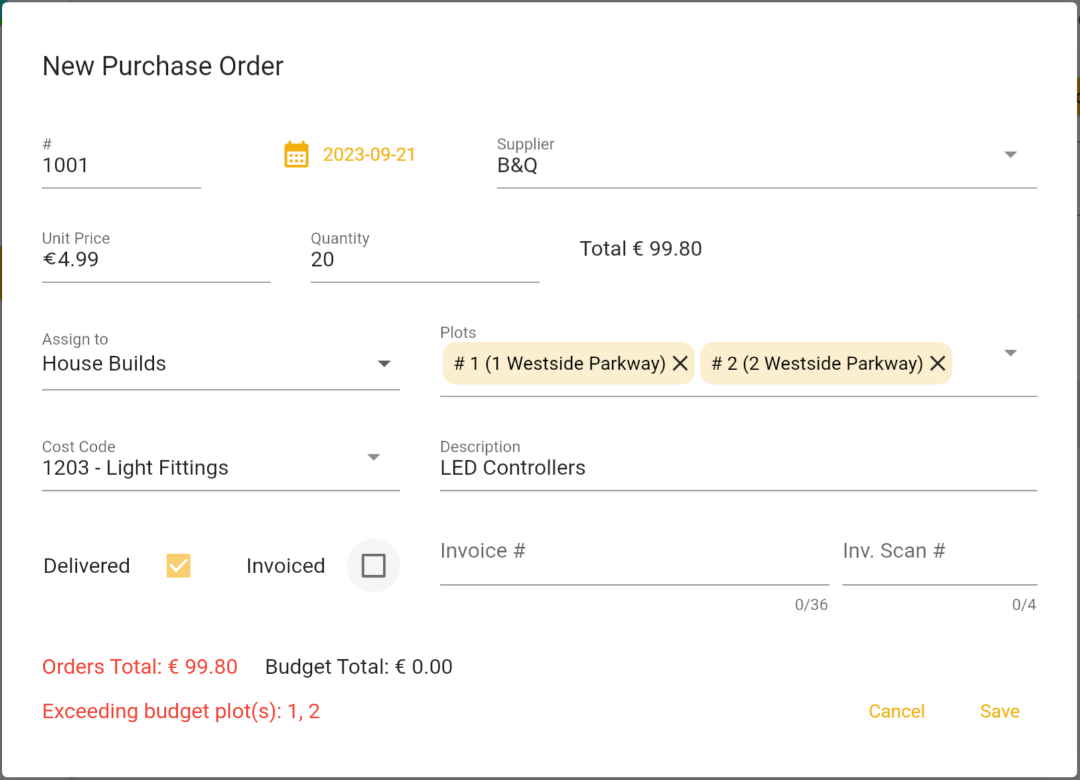Click the date 2023-09-21 text

tap(369, 155)
